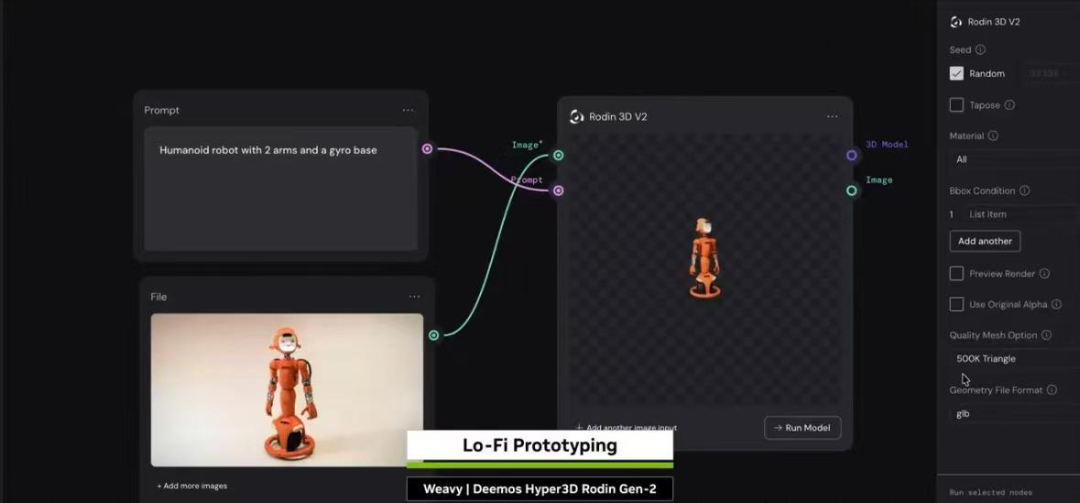Click the Run Model button
Viewport: 1080px width, 503px height.
click(802, 428)
